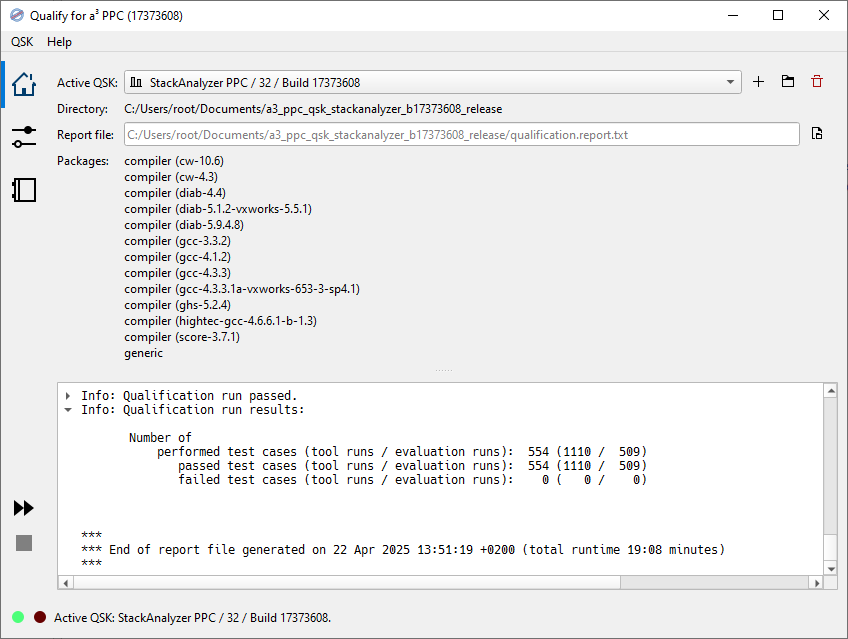Click the horizontal scrollbar thumb in log
Screen dimensions: 848x639
pos(347,583)
